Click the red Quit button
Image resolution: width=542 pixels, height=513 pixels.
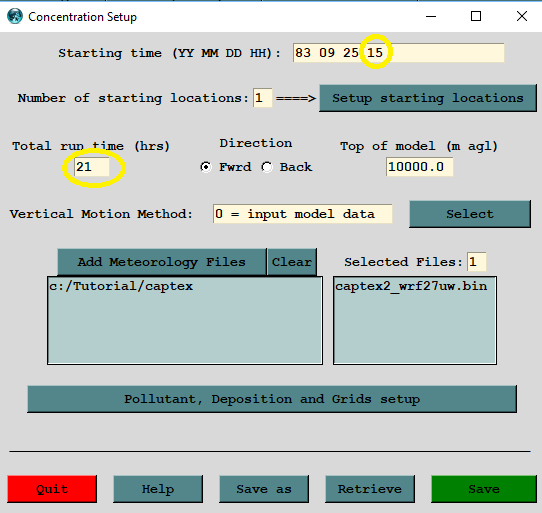coord(52,489)
